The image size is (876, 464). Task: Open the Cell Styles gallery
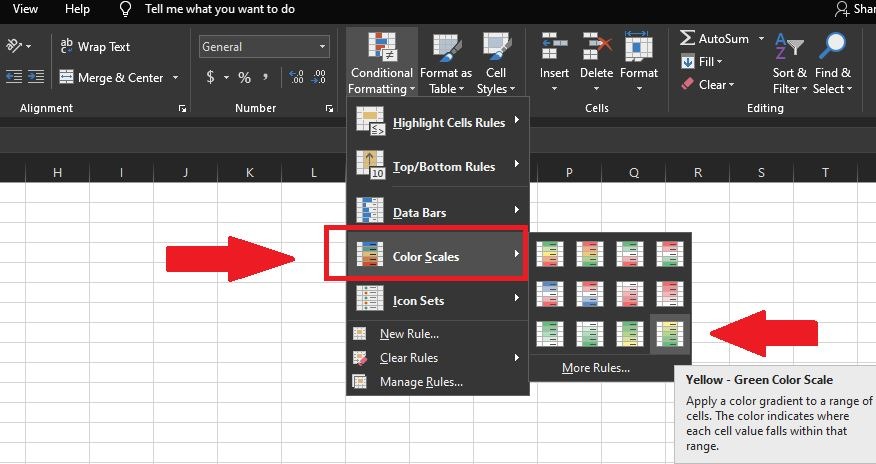tap(495, 47)
